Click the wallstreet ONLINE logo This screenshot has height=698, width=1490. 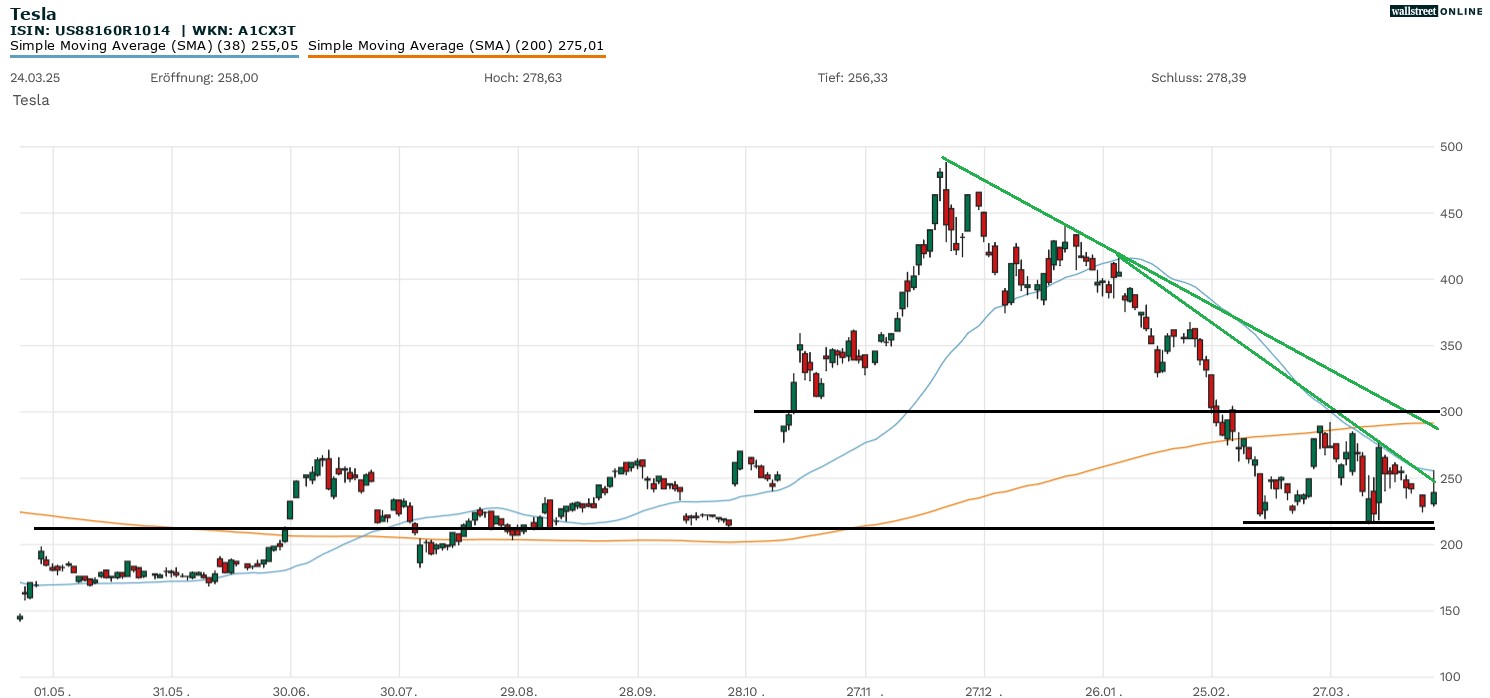click(1436, 11)
